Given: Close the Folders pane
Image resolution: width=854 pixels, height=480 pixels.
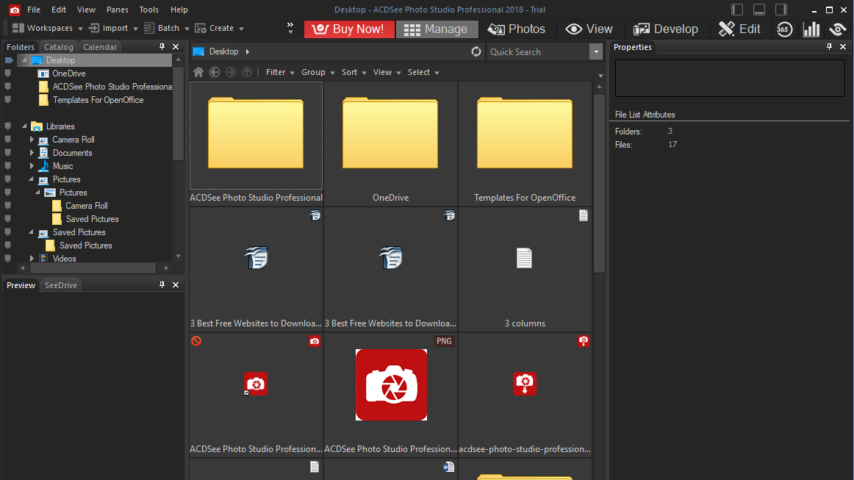Looking at the screenshot, I should pos(175,47).
